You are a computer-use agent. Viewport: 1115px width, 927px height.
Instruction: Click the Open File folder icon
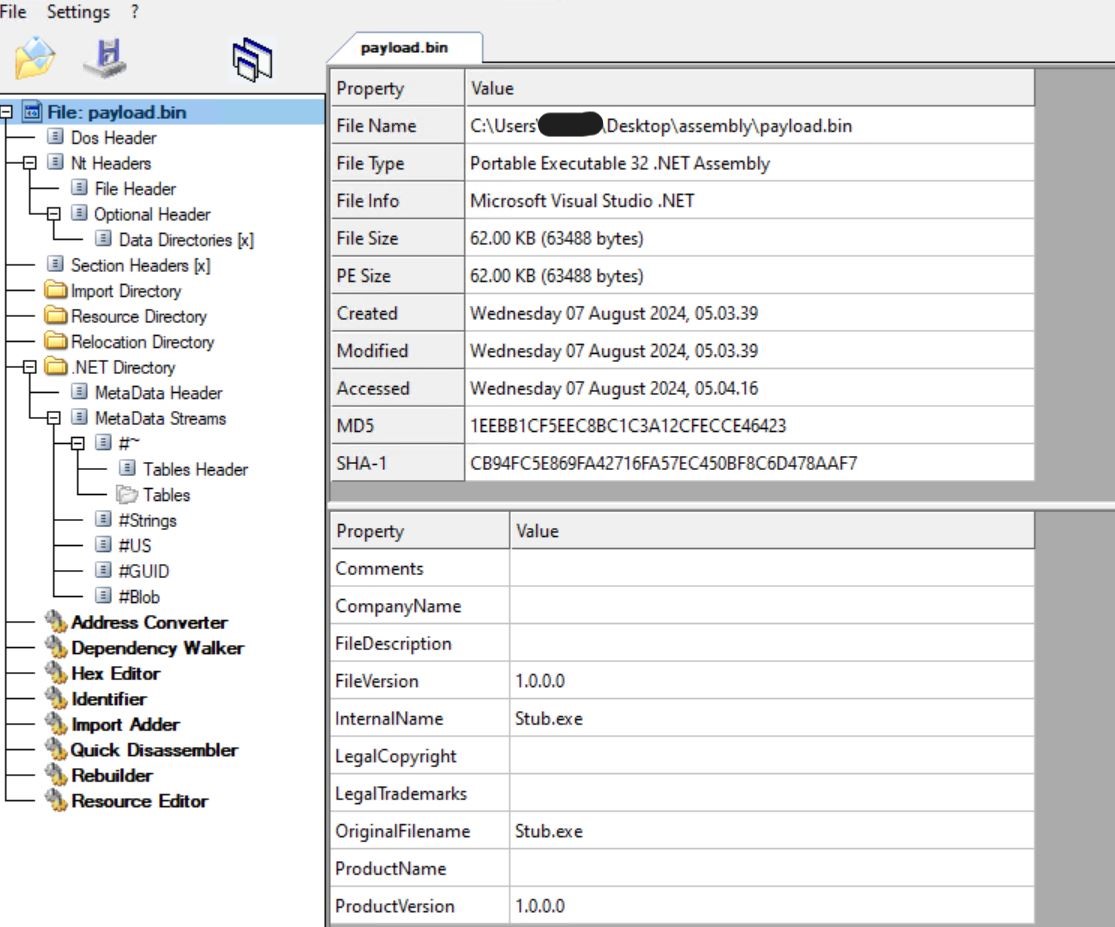[35, 58]
